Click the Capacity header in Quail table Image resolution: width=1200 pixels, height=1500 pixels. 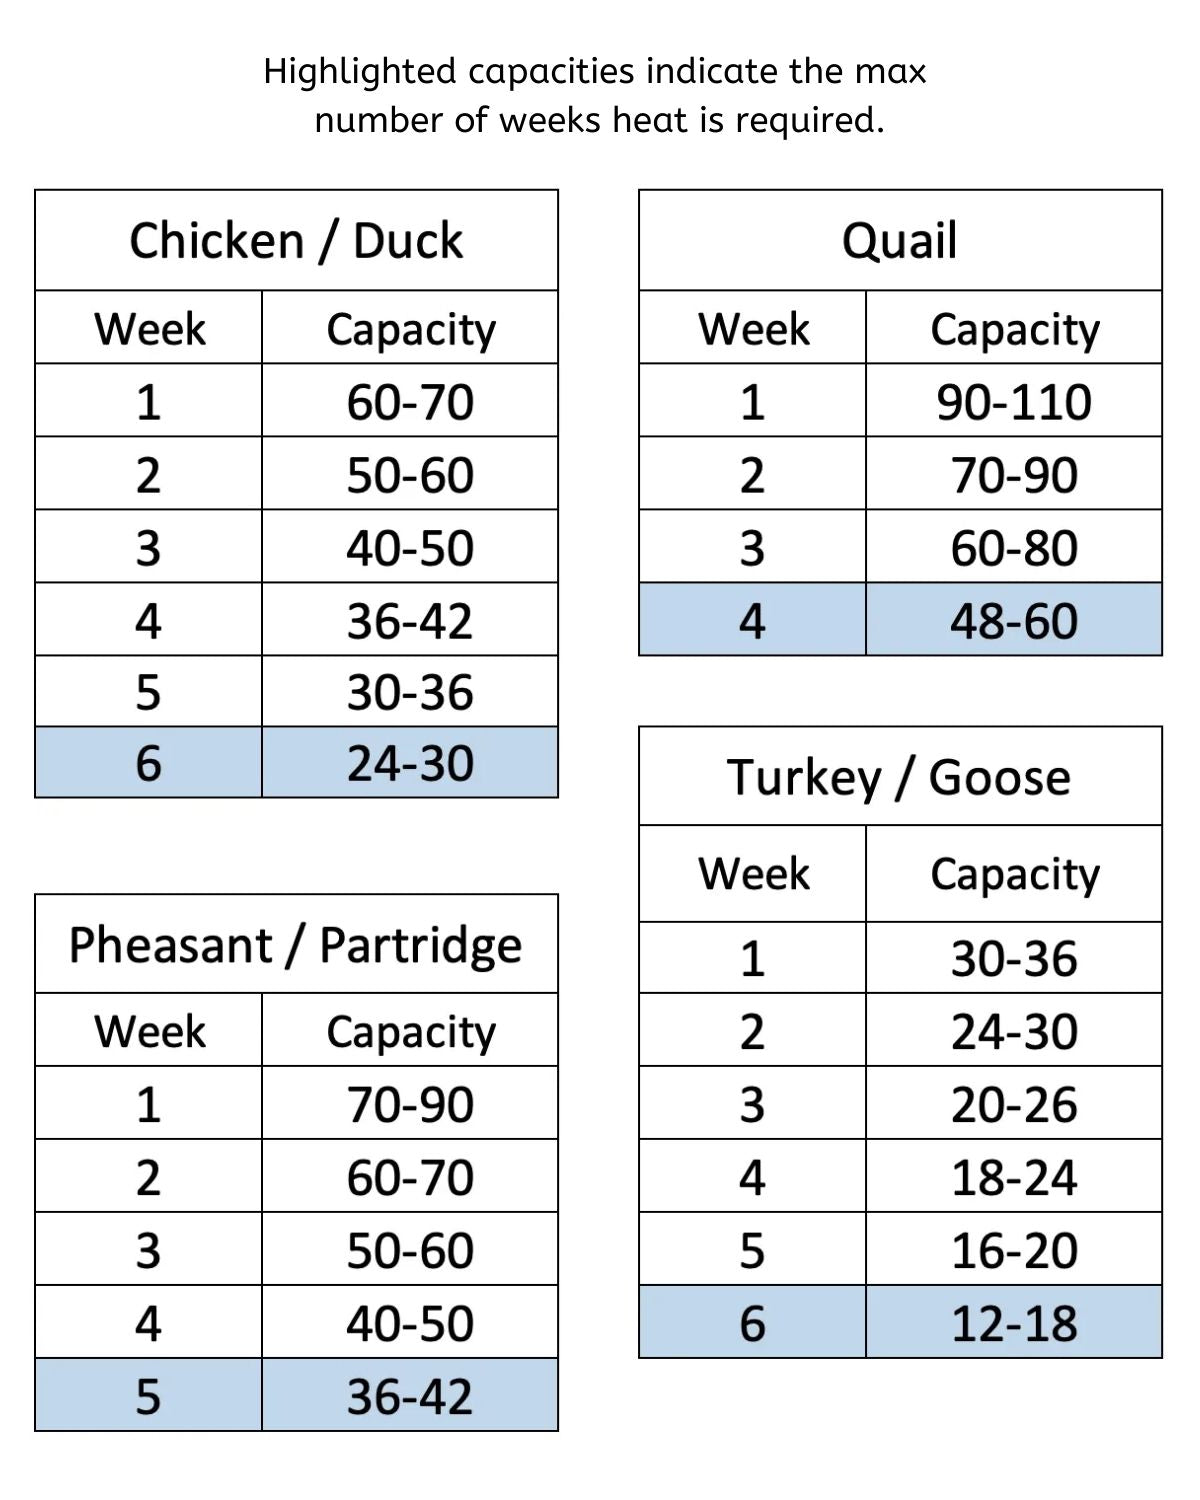[1013, 328]
